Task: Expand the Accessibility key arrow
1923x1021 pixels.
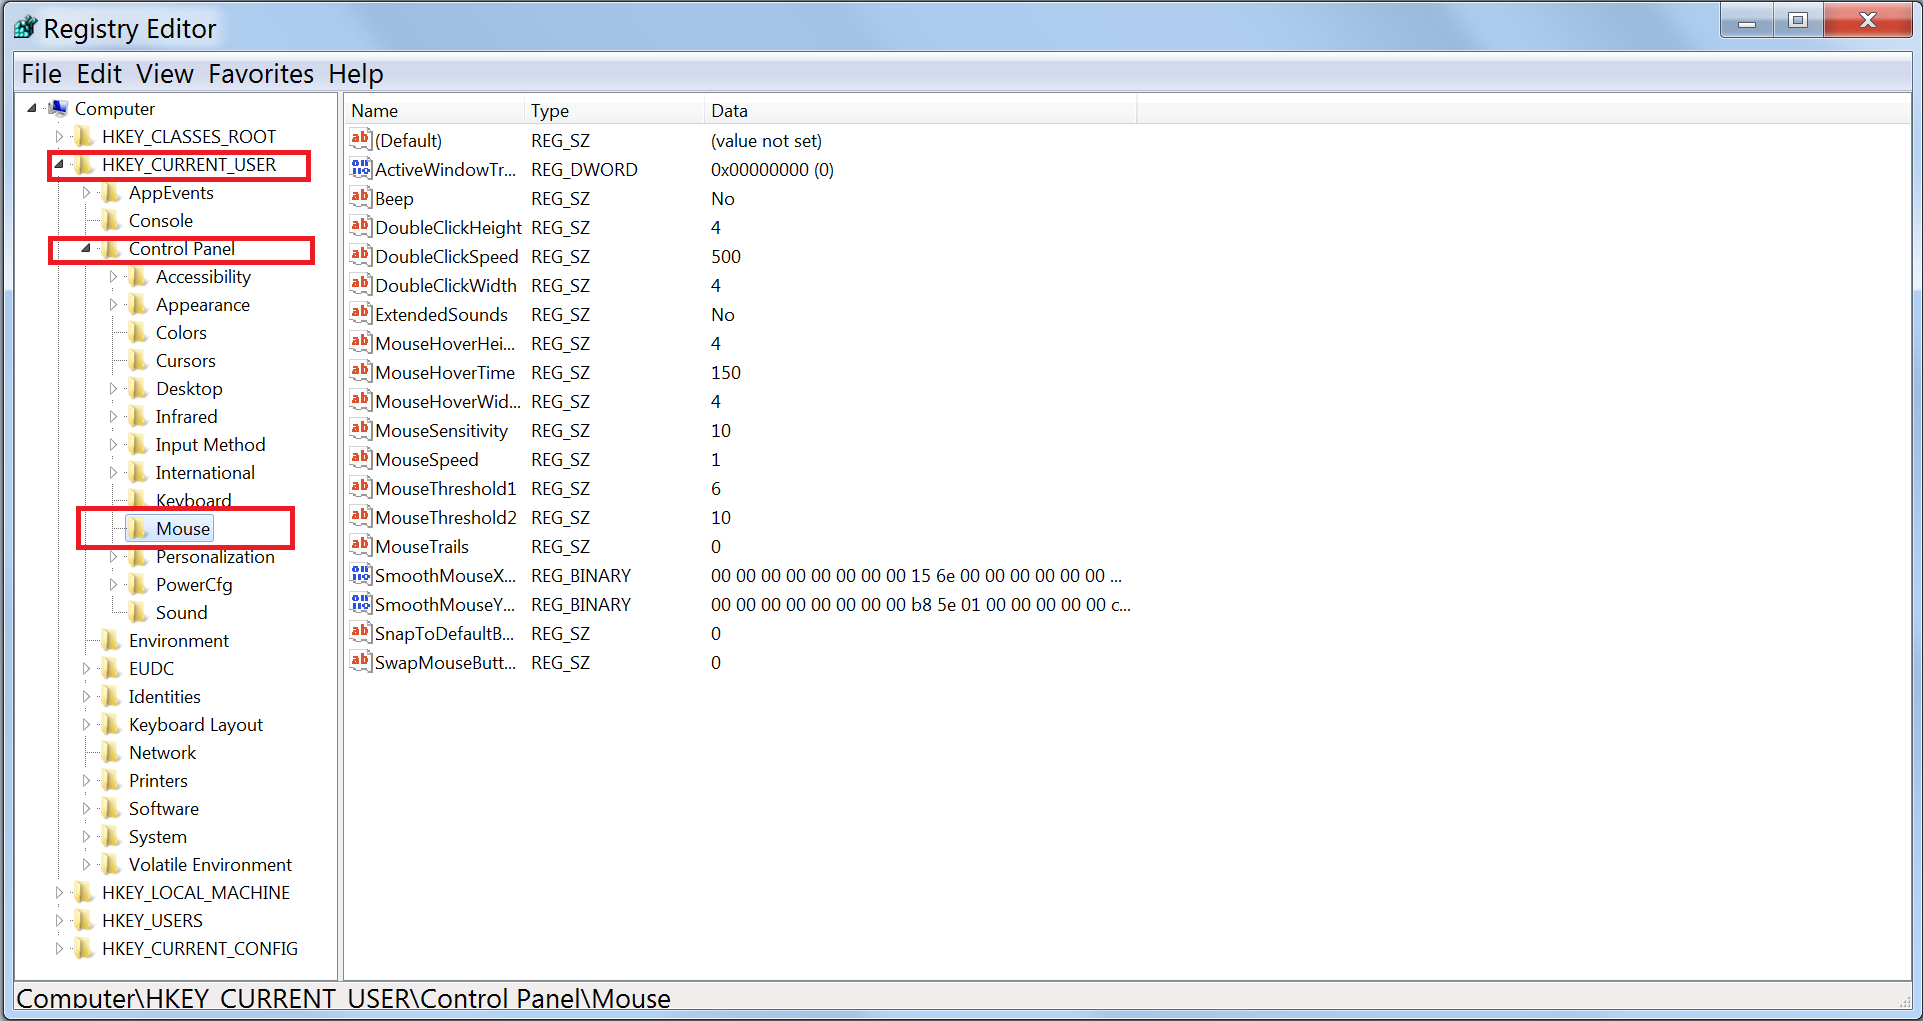Action: coord(113,276)
